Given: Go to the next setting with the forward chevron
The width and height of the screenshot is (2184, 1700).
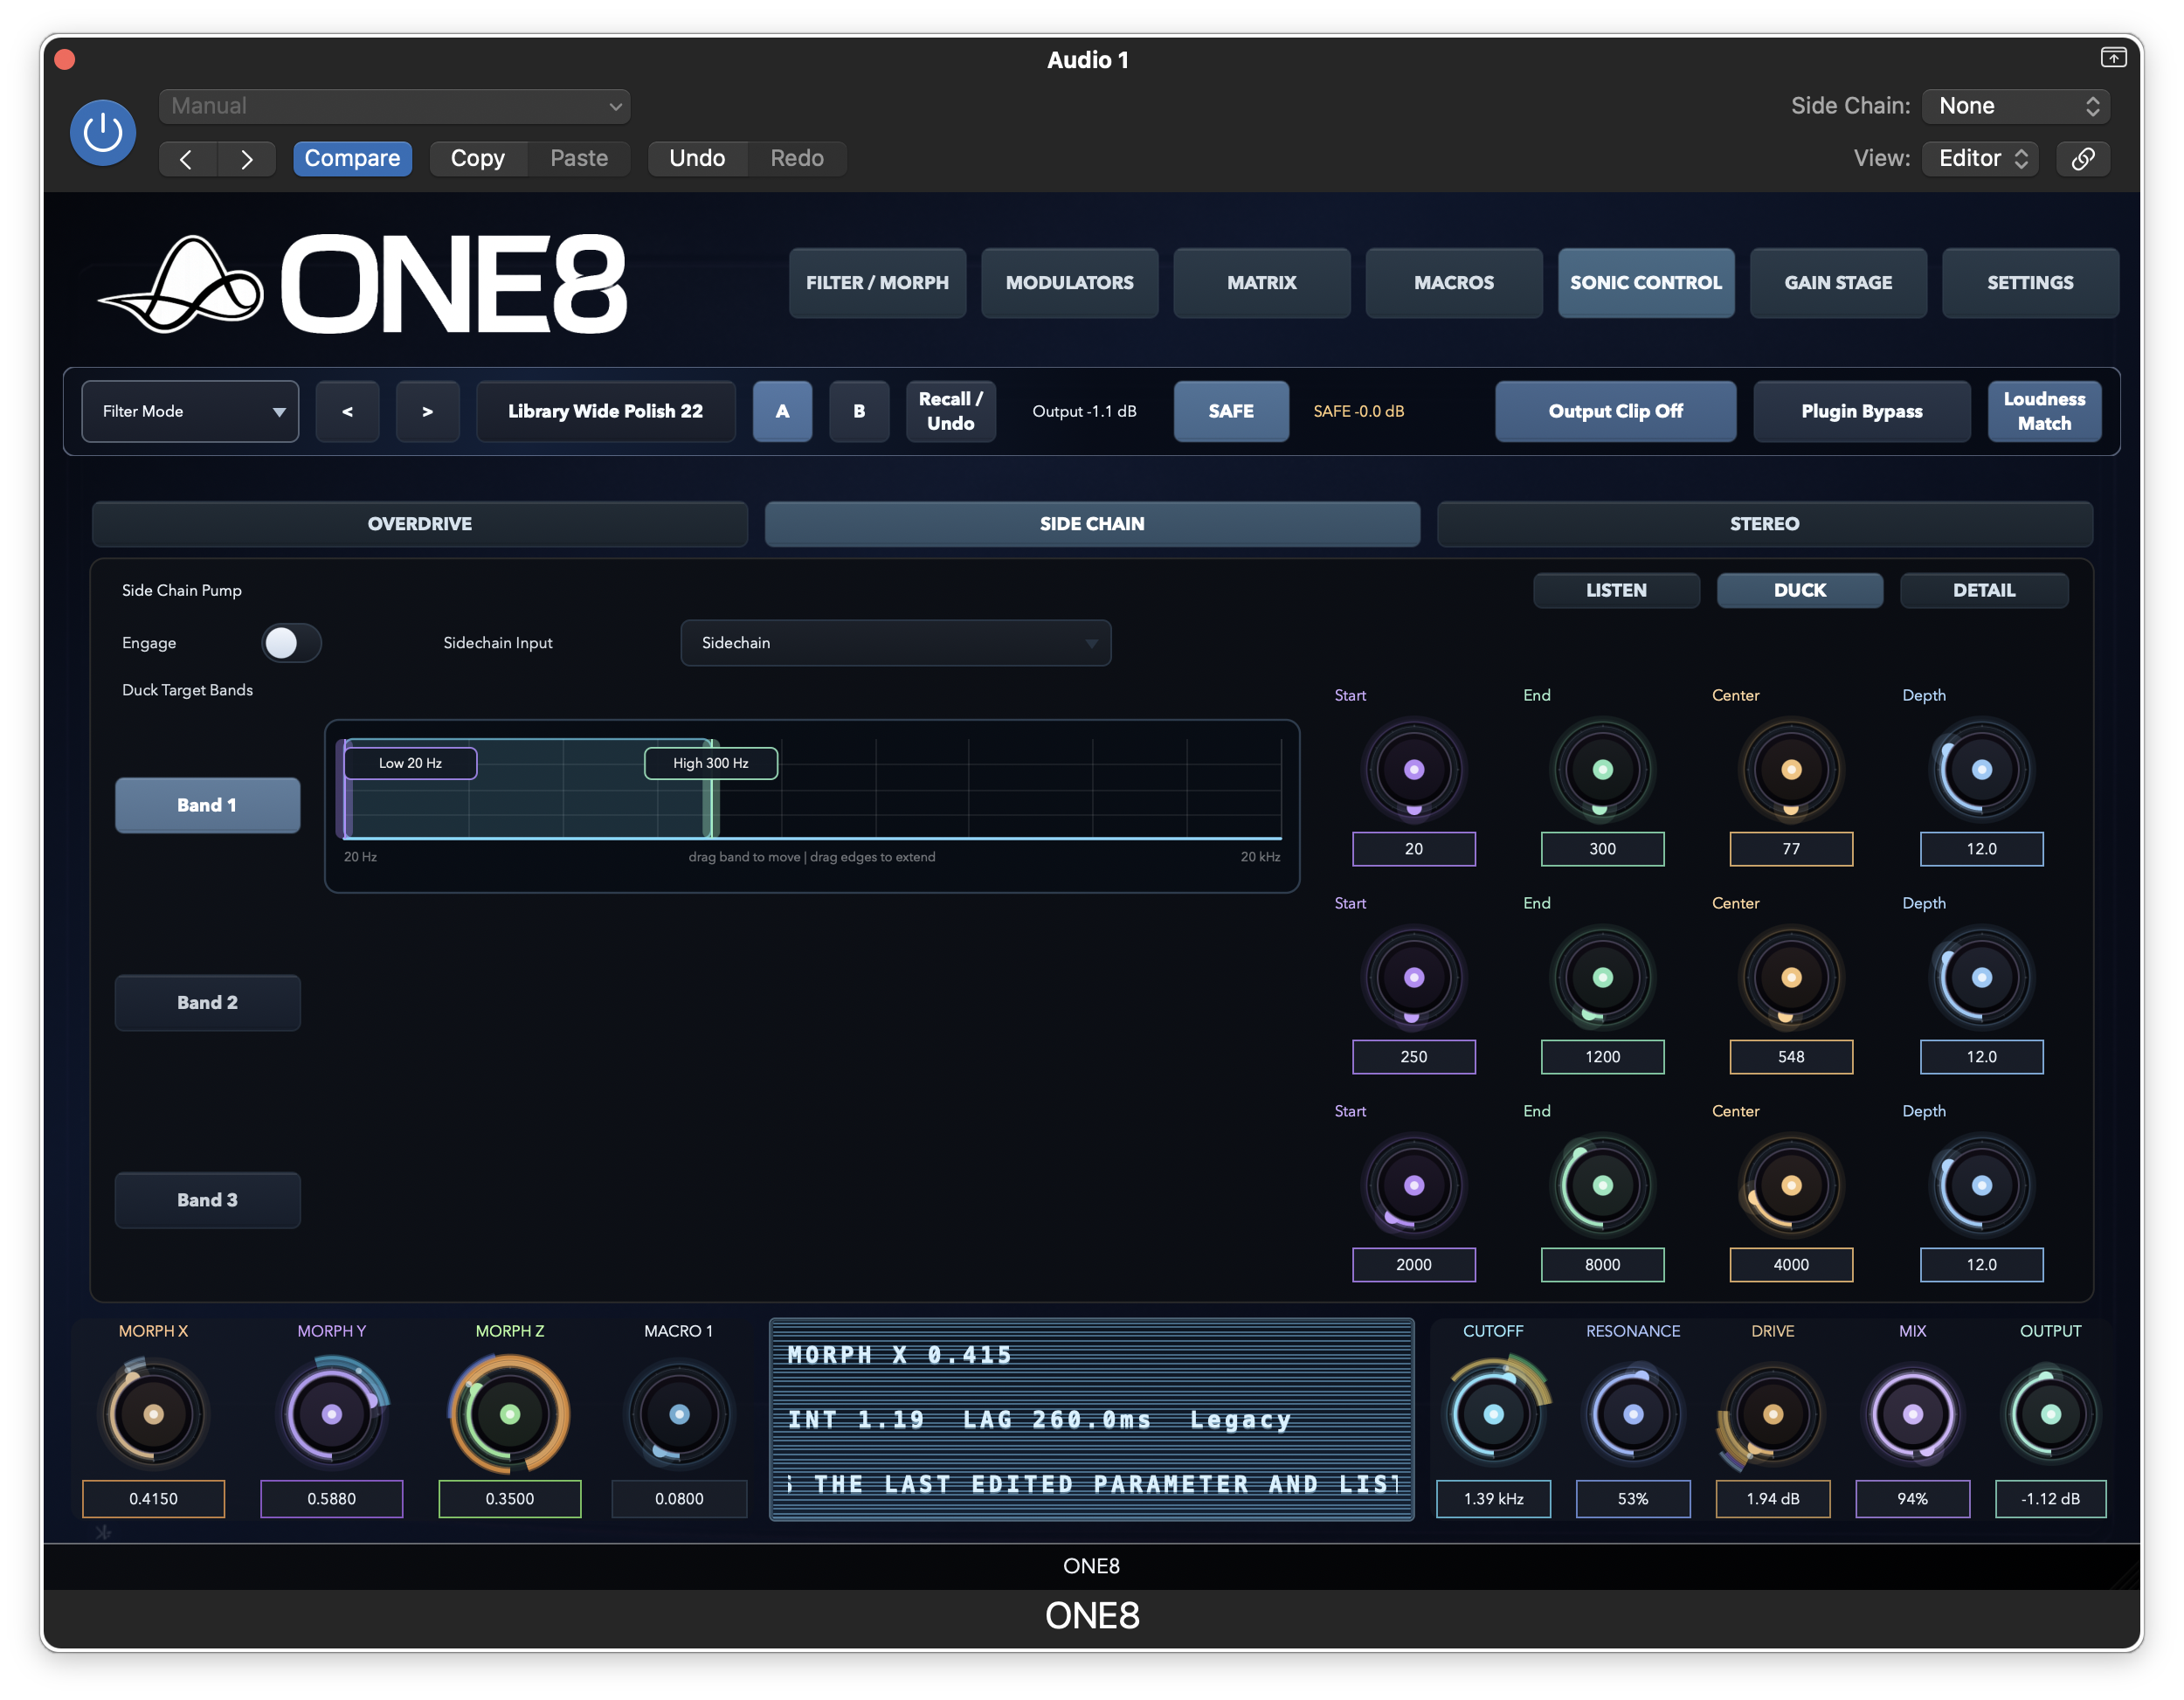Looking at the screenshot, I should tap(246, 158).
